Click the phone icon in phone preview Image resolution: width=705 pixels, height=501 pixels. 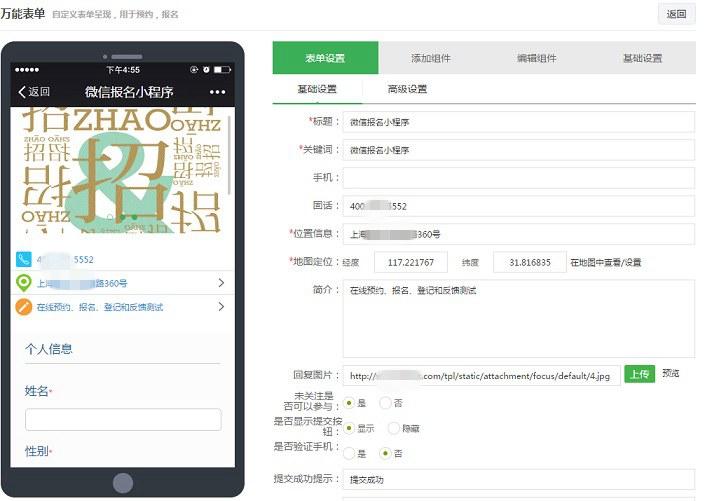(x=23, y=259)
